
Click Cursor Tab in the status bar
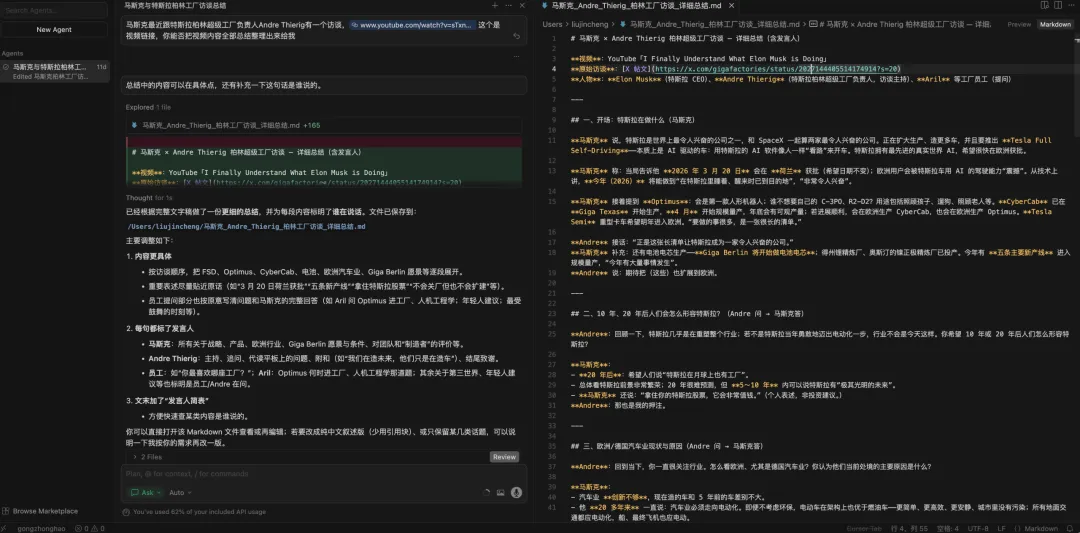(863, 528)
